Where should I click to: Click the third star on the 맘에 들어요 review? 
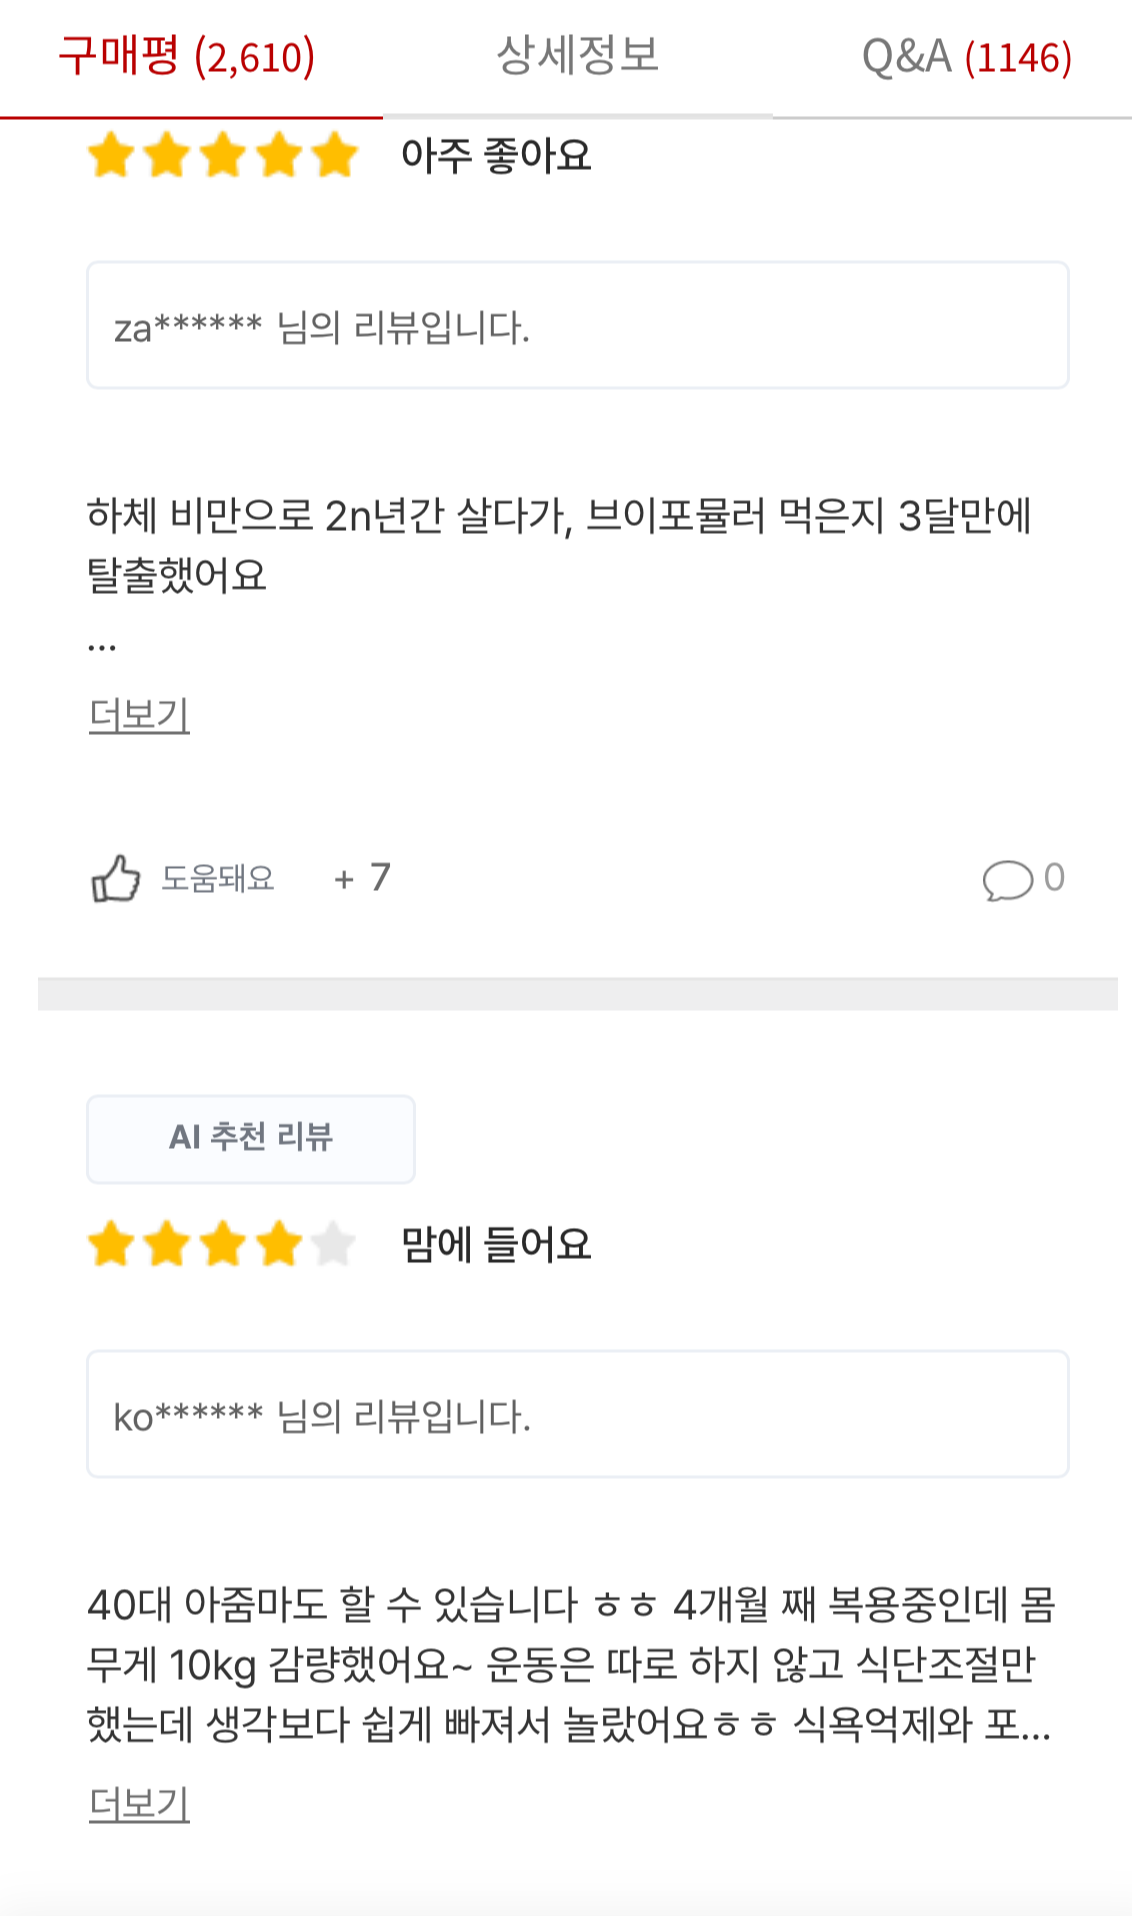point(222,1245)
